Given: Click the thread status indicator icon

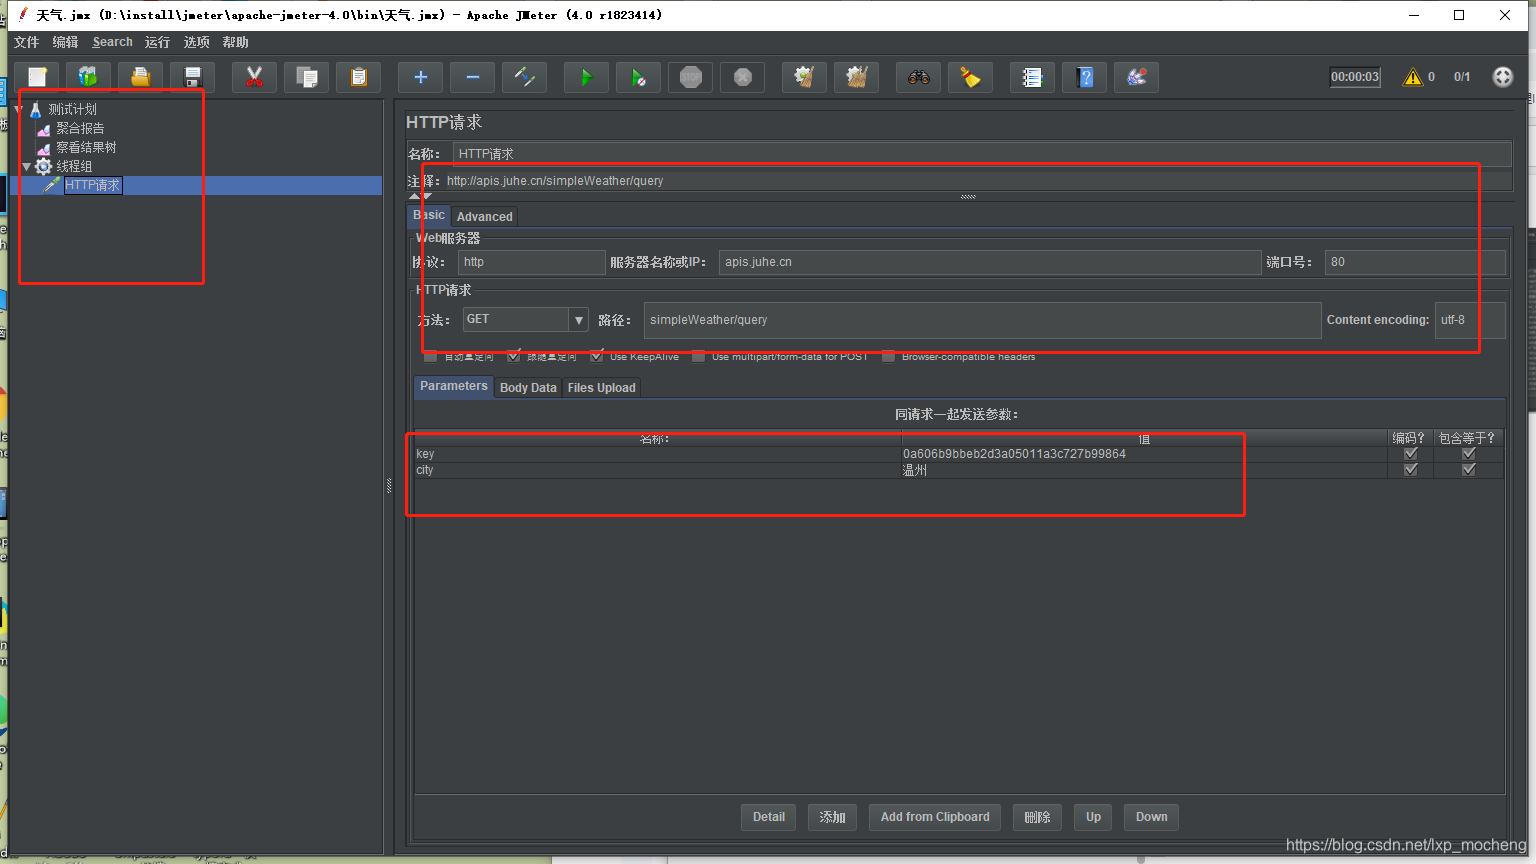Looking at the screenshot, I should point(1503,77).
